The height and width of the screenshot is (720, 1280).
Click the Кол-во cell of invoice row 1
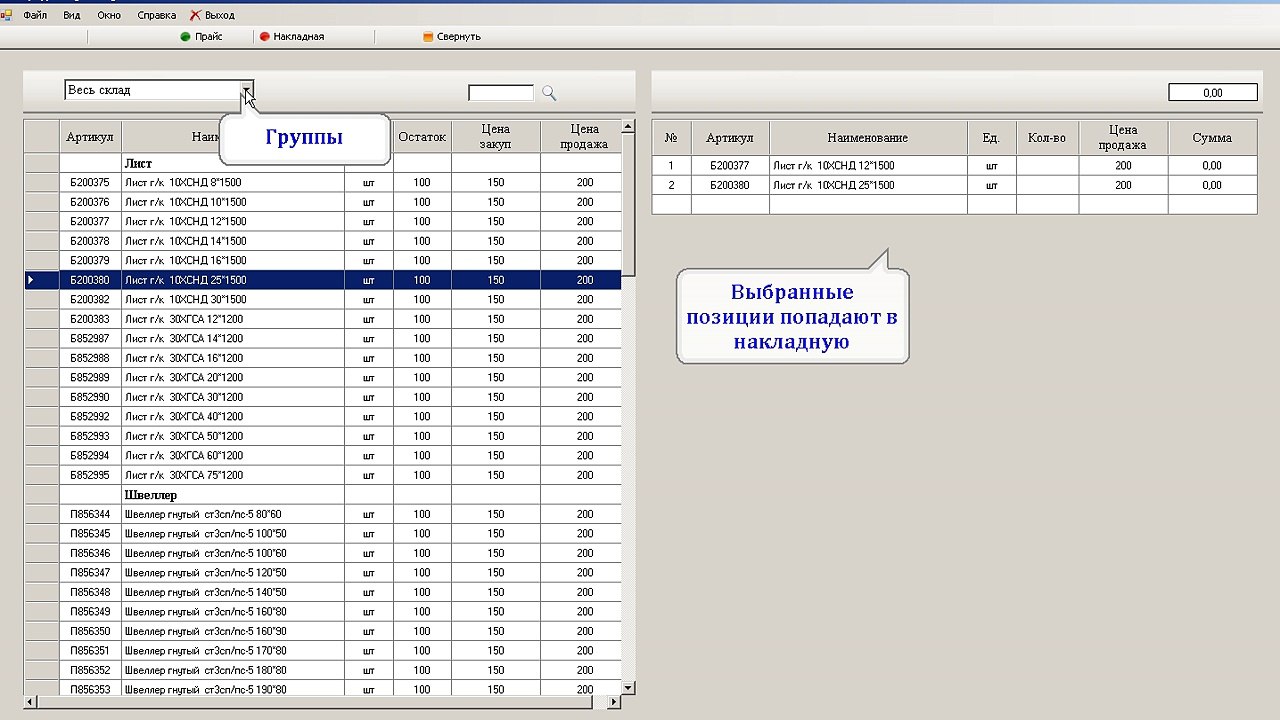(x=1047, y=166)
